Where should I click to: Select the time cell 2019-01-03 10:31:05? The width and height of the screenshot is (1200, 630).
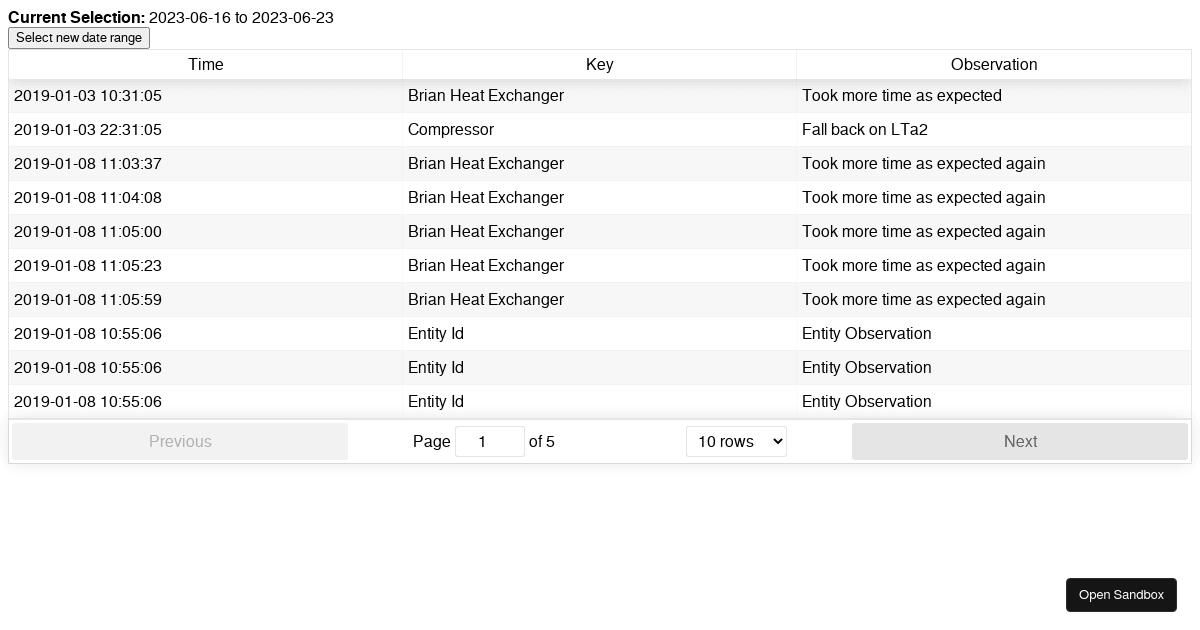point(206,96)
